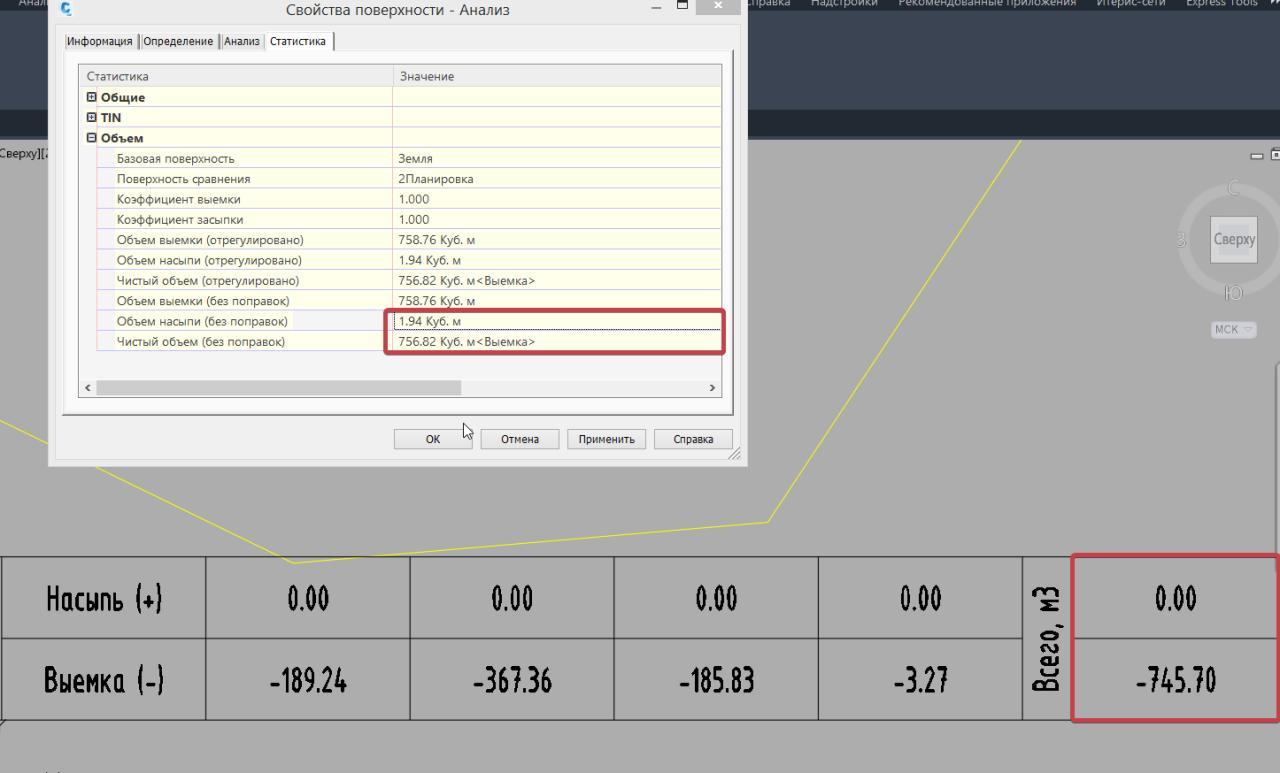The image size is (1280, 773).
Task: Click the 0.00 cell above -185.83
Action: click(x=716, y=598)
